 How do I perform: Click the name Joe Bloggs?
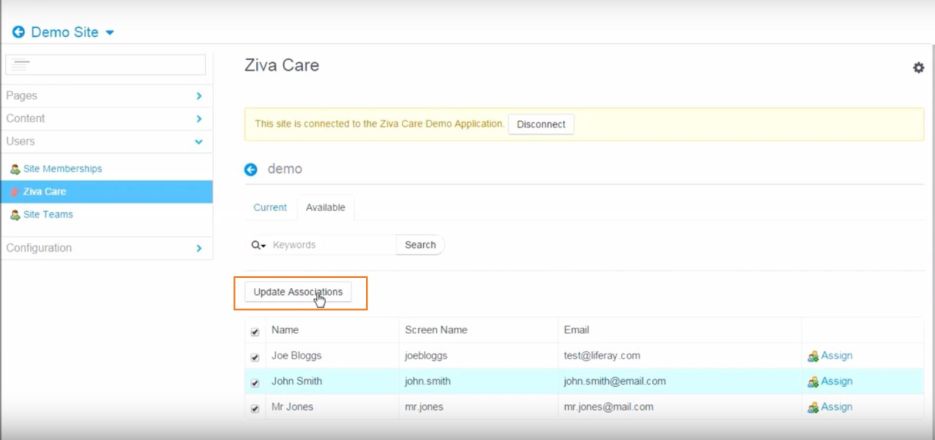click(296, 355)
